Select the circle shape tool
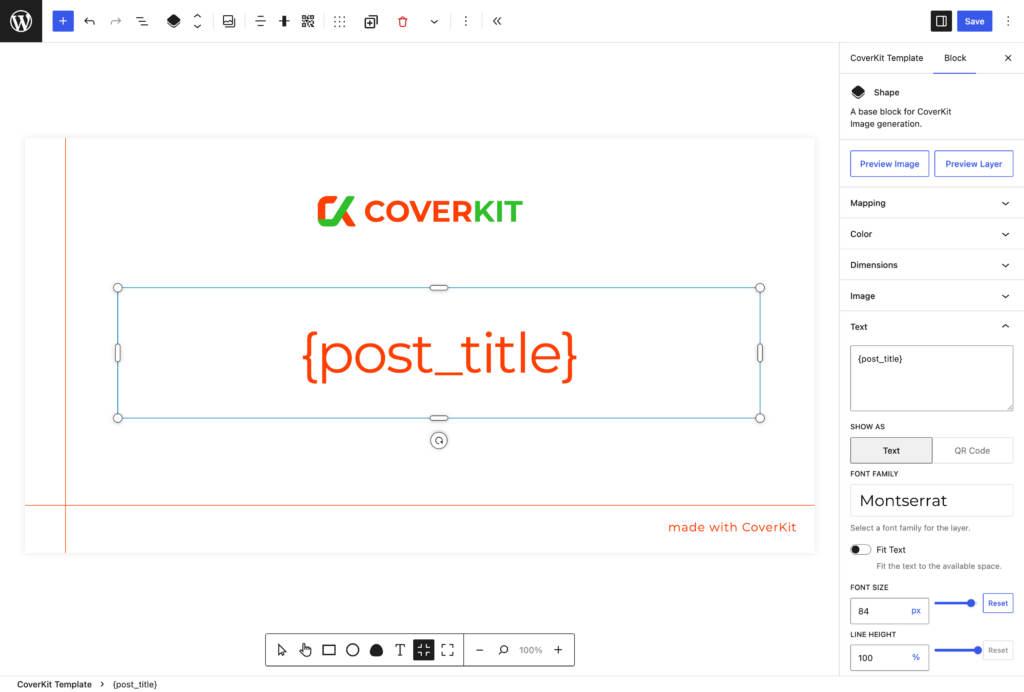 [x=353, y=650]
